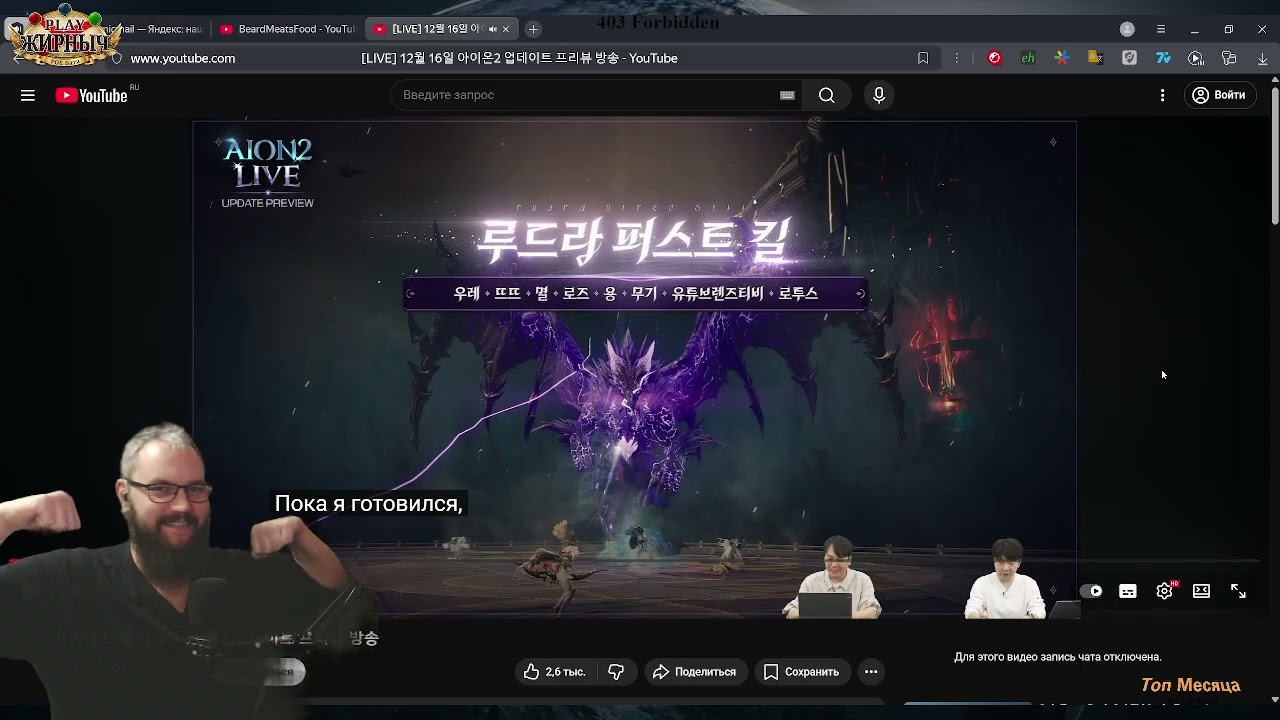
Task: Open the address bar three-dot menu
Action: tap(957, 58)
